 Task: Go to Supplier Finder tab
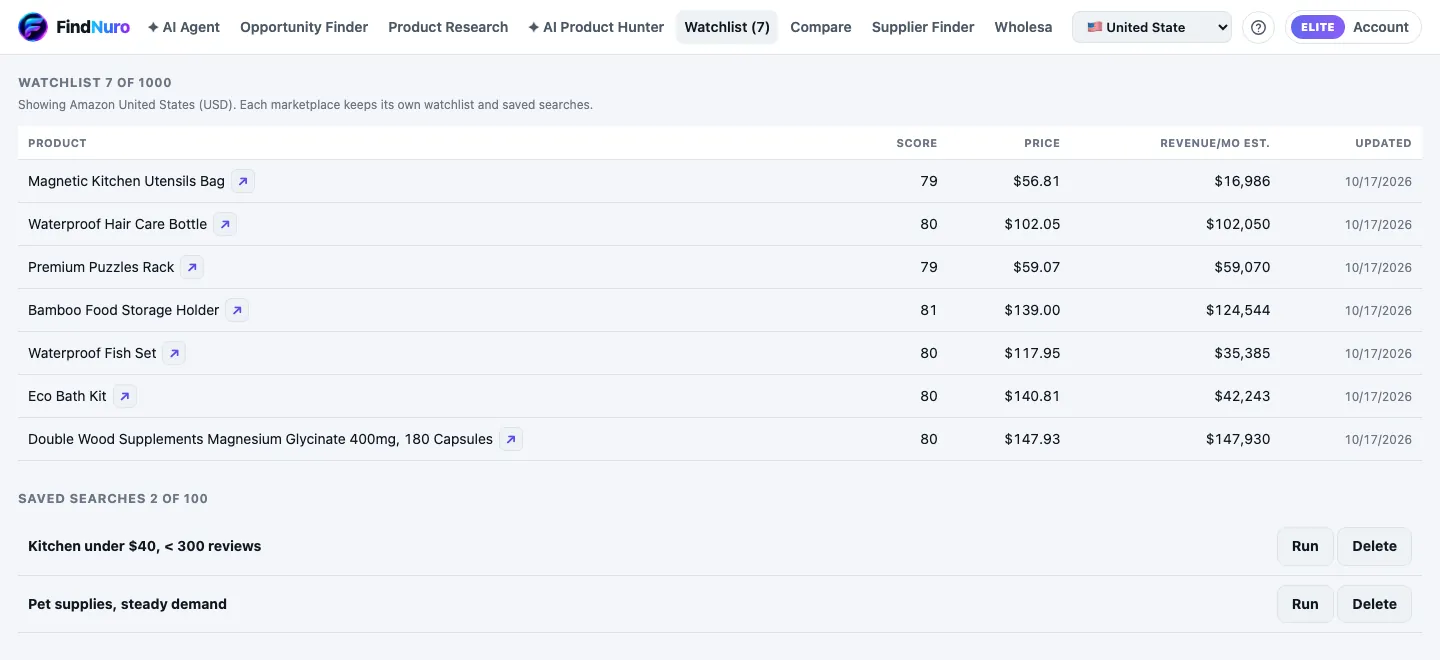point(923,27)
